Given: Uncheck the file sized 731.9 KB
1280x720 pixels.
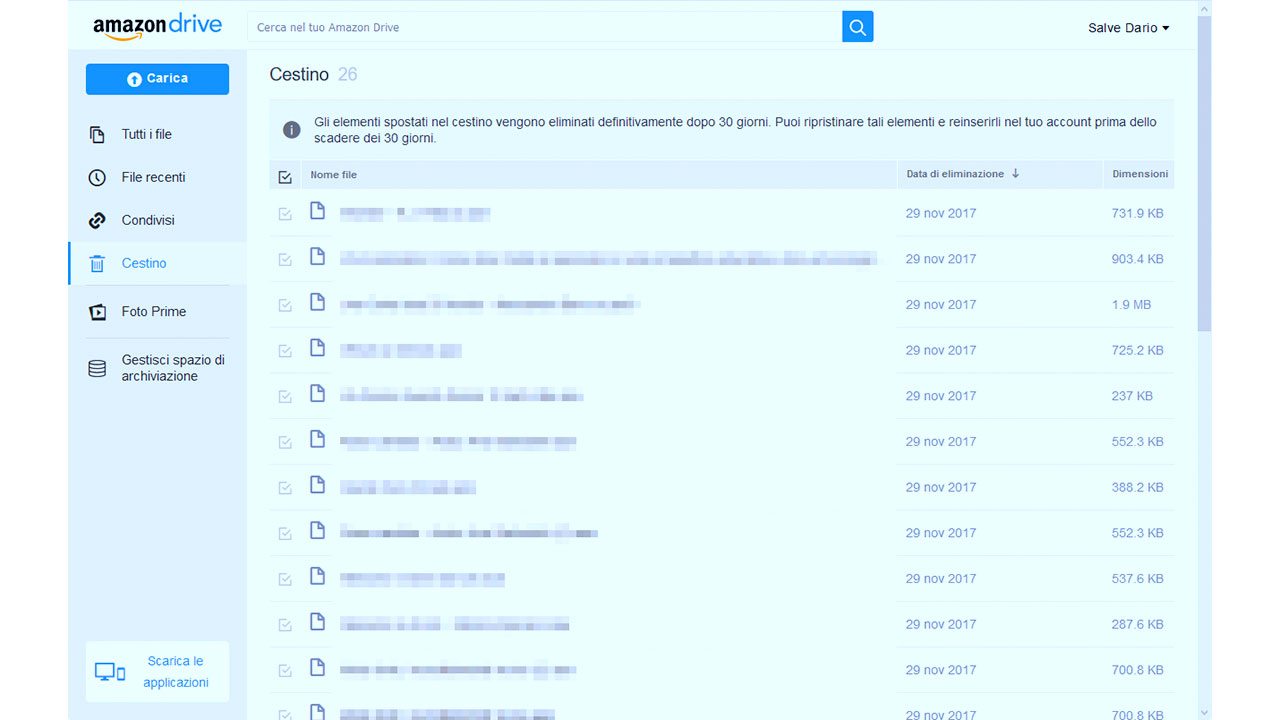Looking at the screenshot, I should click(285, 213).
